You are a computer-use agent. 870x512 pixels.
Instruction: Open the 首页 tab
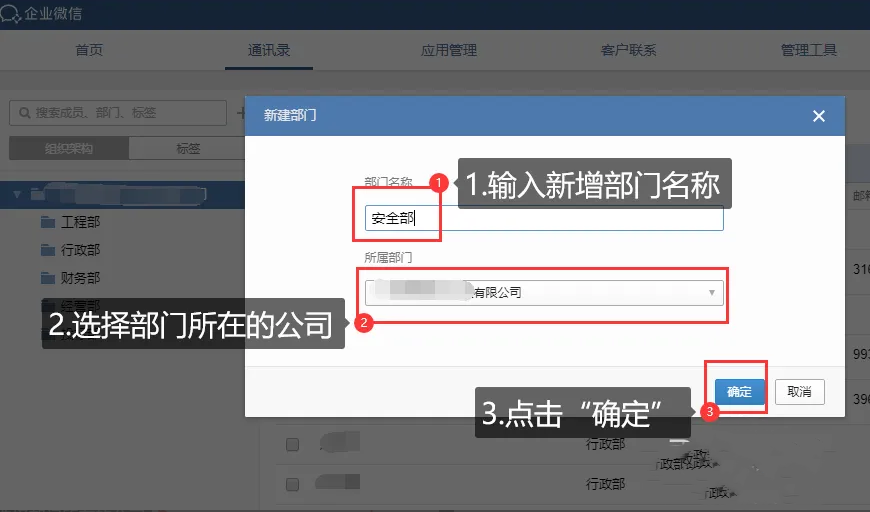[x=89, y=50]
